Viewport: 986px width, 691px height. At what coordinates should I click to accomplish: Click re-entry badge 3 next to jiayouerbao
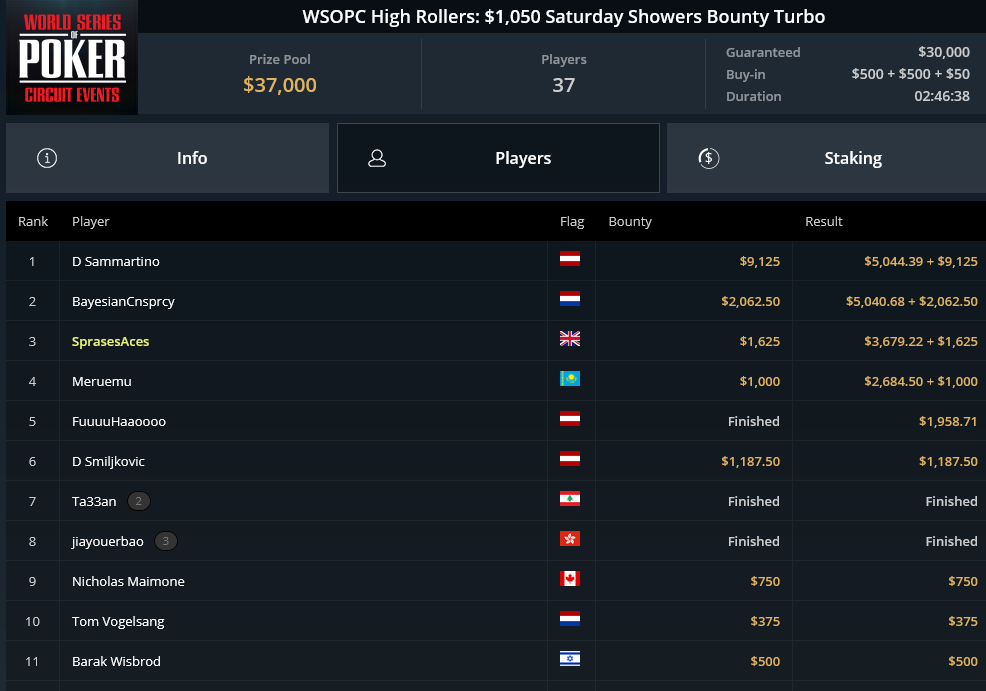coord(166,541)
